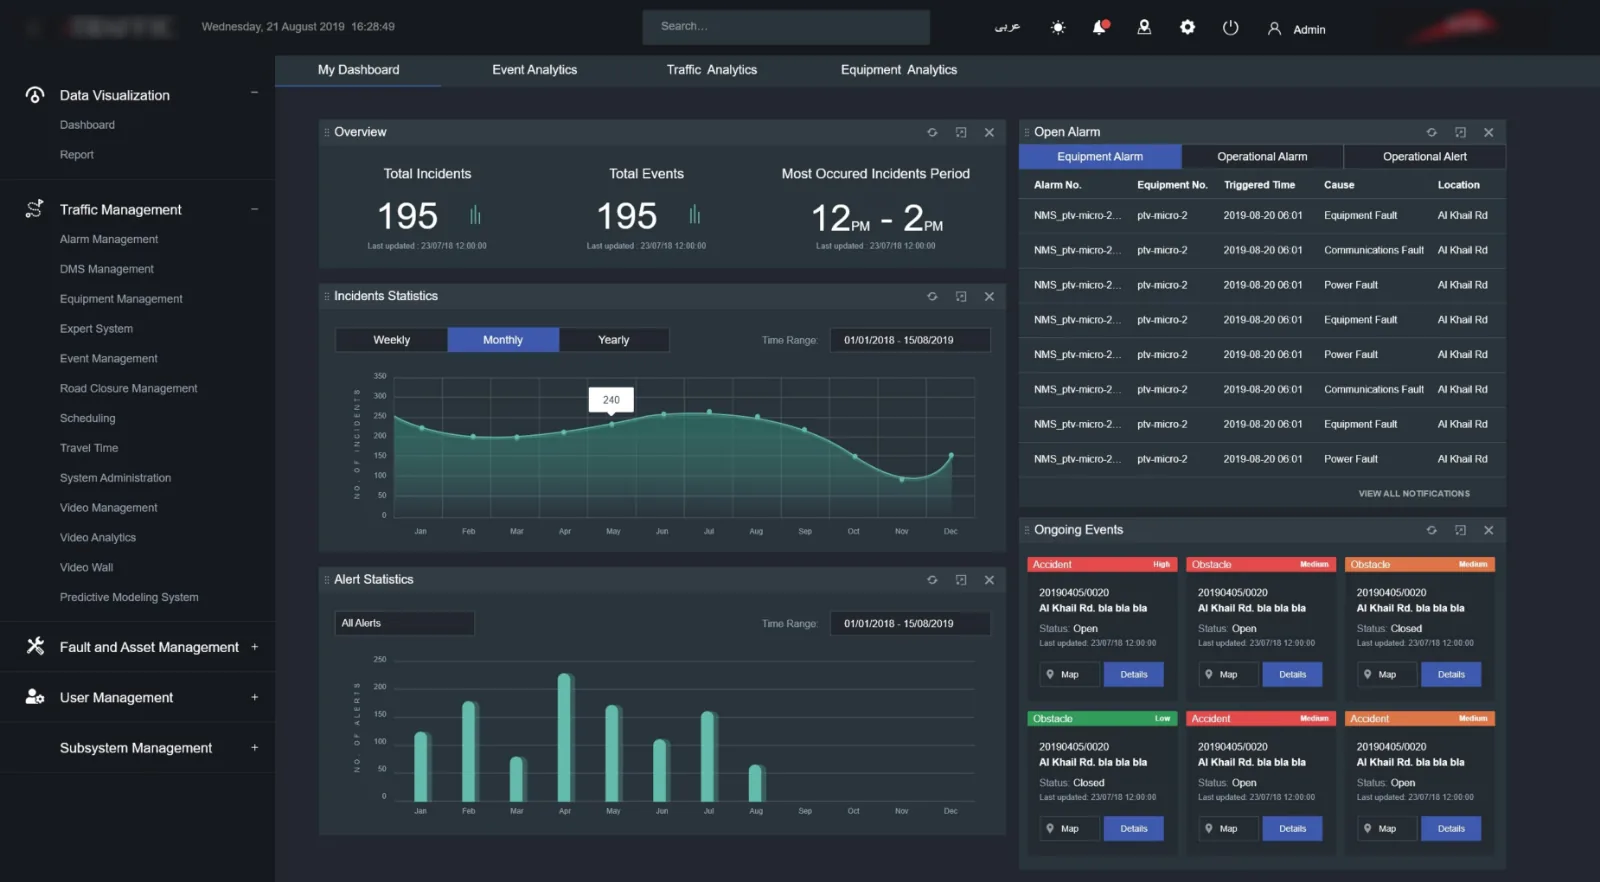Refresh the Alert Statistics panel
This screenshot has width=1600, height=882.
(932, 580)
